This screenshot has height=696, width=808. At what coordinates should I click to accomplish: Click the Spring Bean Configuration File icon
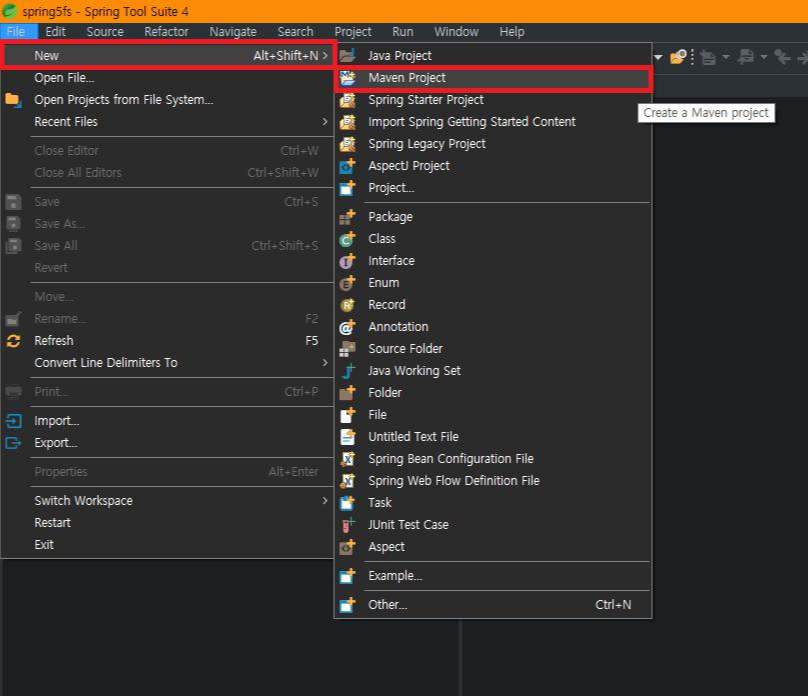point(348,459)
